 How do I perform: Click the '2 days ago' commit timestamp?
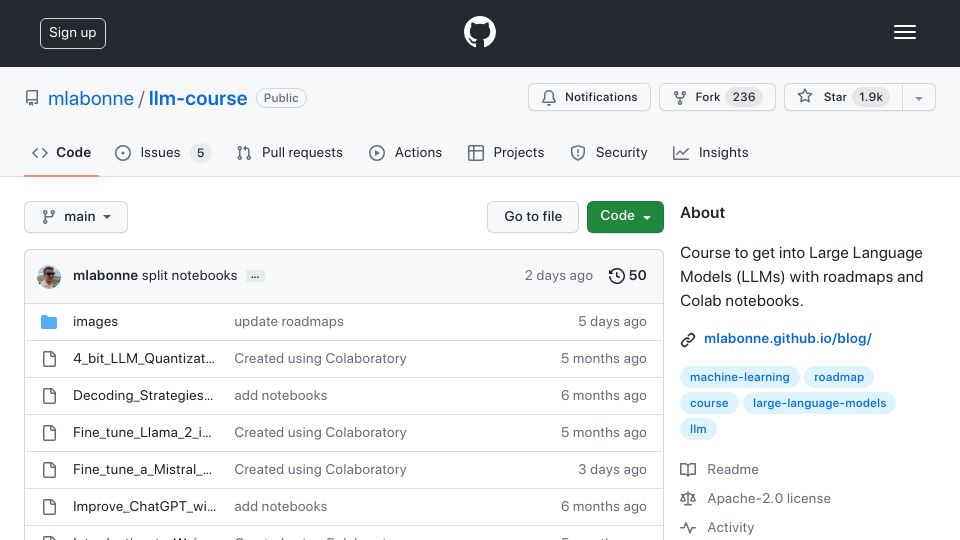(558, 276)
